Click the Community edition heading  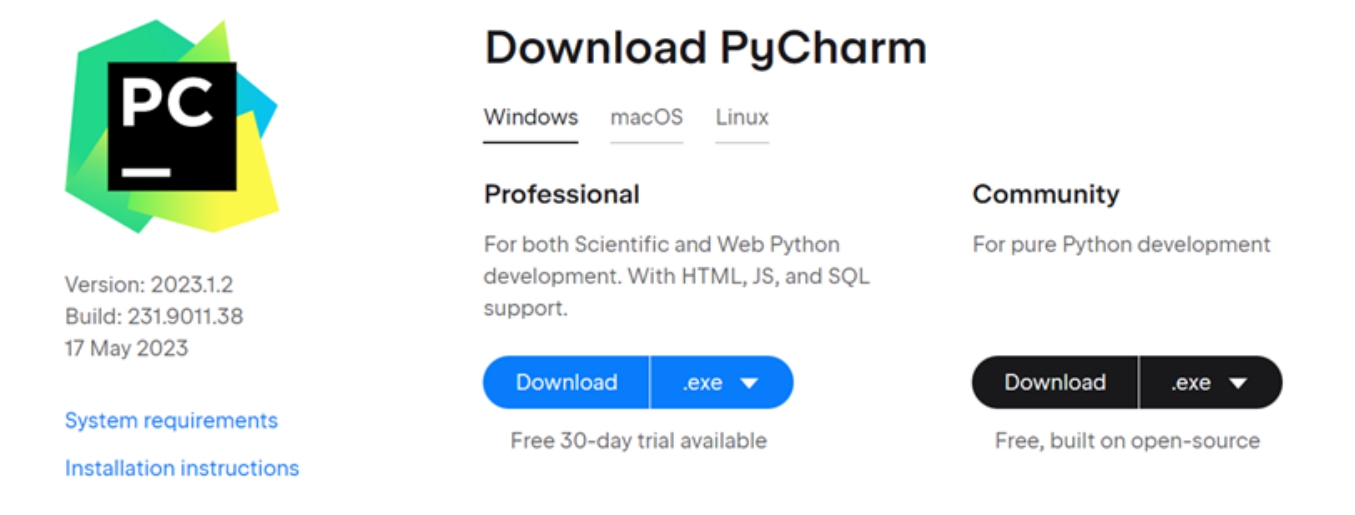coord(1046,194)
